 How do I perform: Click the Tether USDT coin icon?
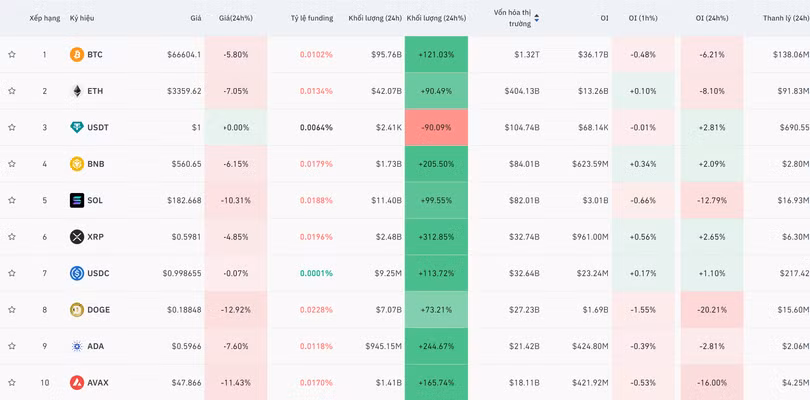coord(77,127)
